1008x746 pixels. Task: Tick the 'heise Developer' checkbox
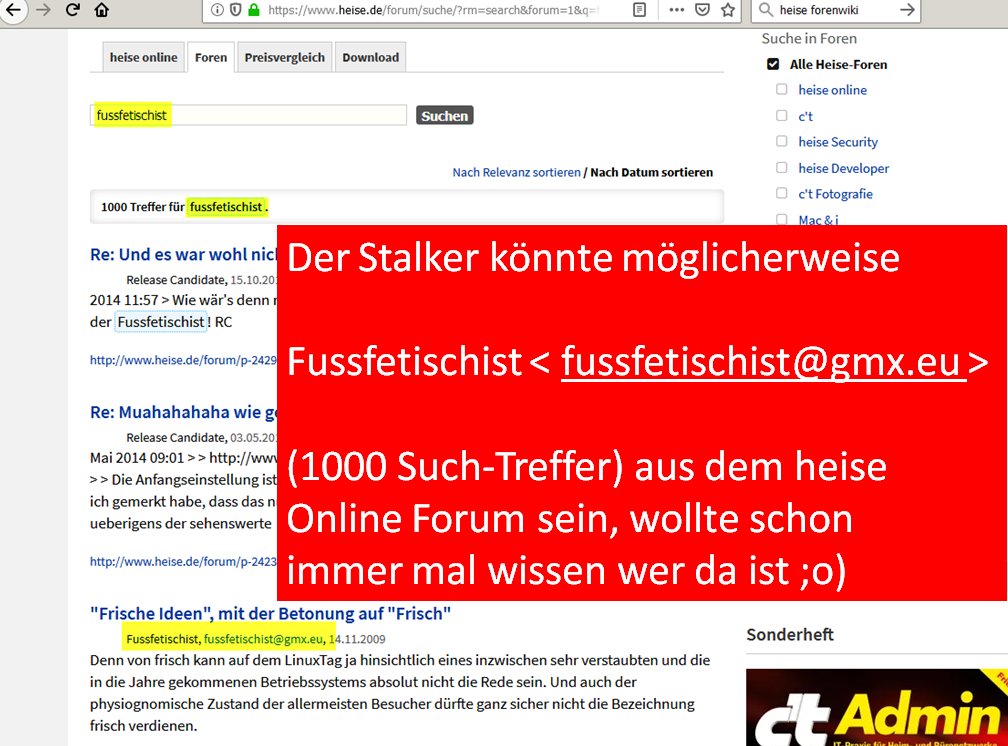[781, 168]
